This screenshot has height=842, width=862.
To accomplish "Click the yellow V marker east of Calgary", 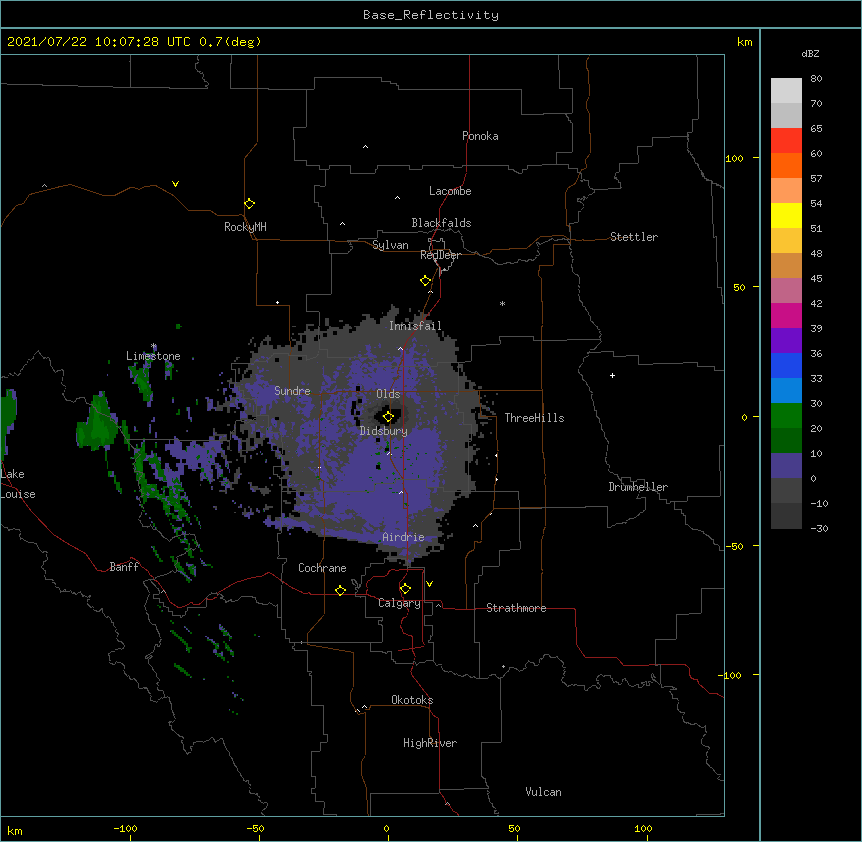I will (429, 584).
